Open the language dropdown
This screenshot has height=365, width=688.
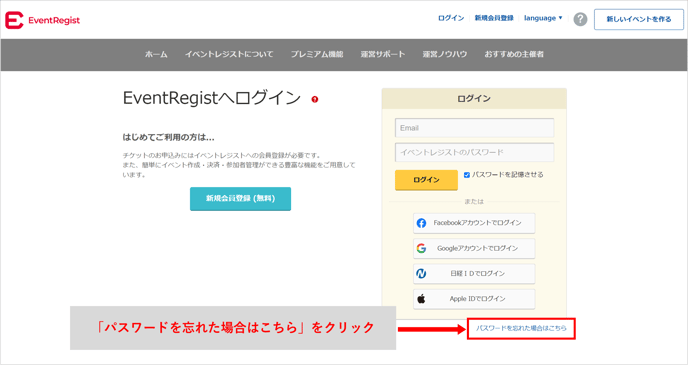(x=543, y=18)
